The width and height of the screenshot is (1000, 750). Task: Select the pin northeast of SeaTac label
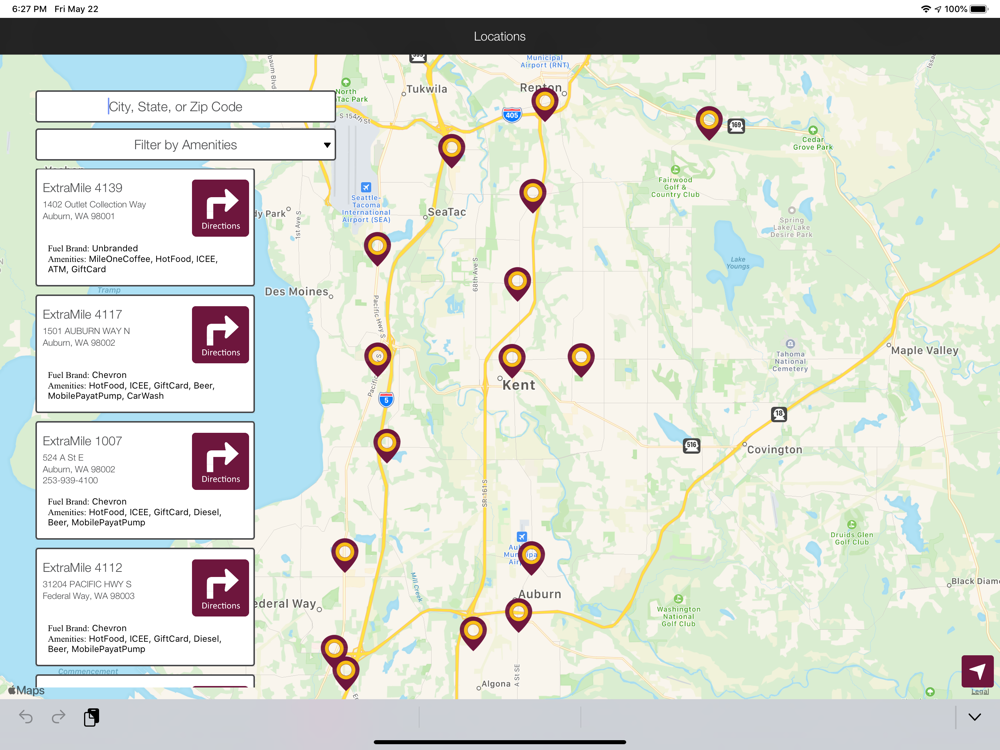tap(533, 195)
